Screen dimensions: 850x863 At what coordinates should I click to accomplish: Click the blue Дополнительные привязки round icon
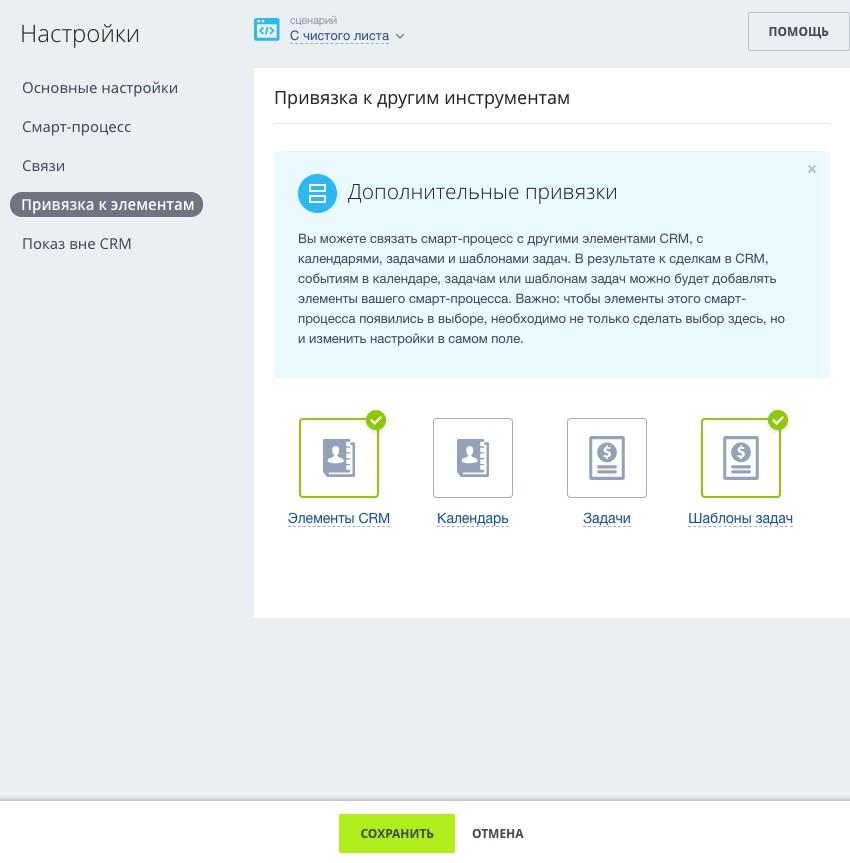point(317,193)
